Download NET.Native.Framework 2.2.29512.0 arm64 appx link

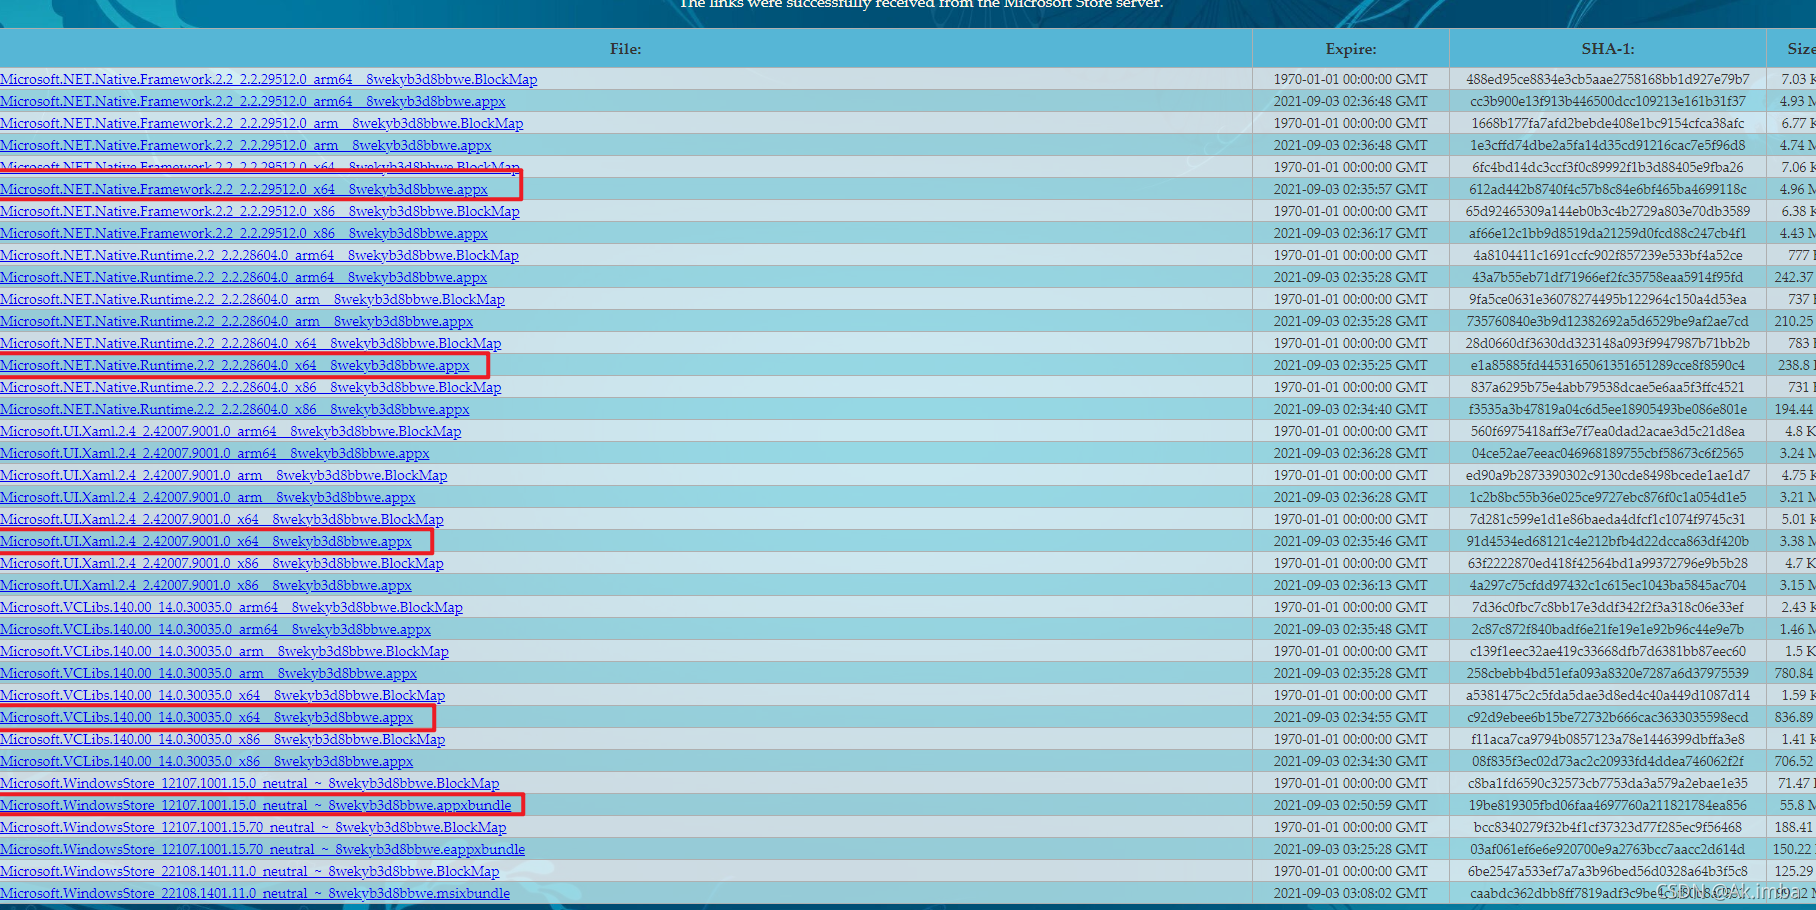coord(253,101)
